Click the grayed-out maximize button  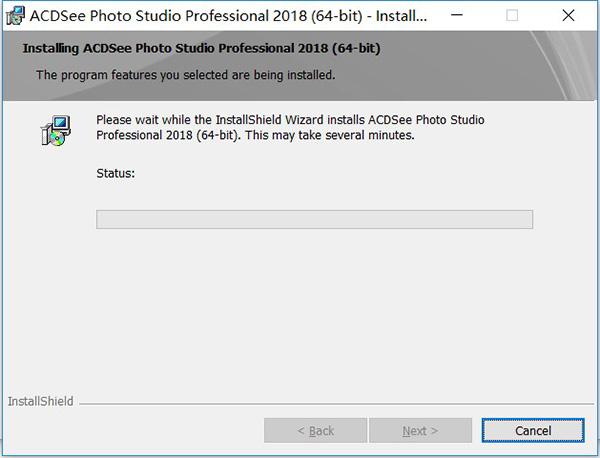click(x=512, y=15)
